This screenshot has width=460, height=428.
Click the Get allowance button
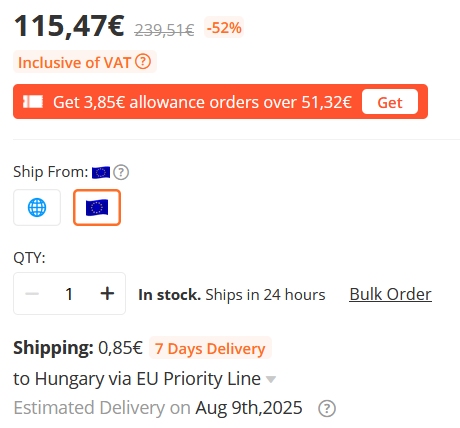click(x=390, y=102)
